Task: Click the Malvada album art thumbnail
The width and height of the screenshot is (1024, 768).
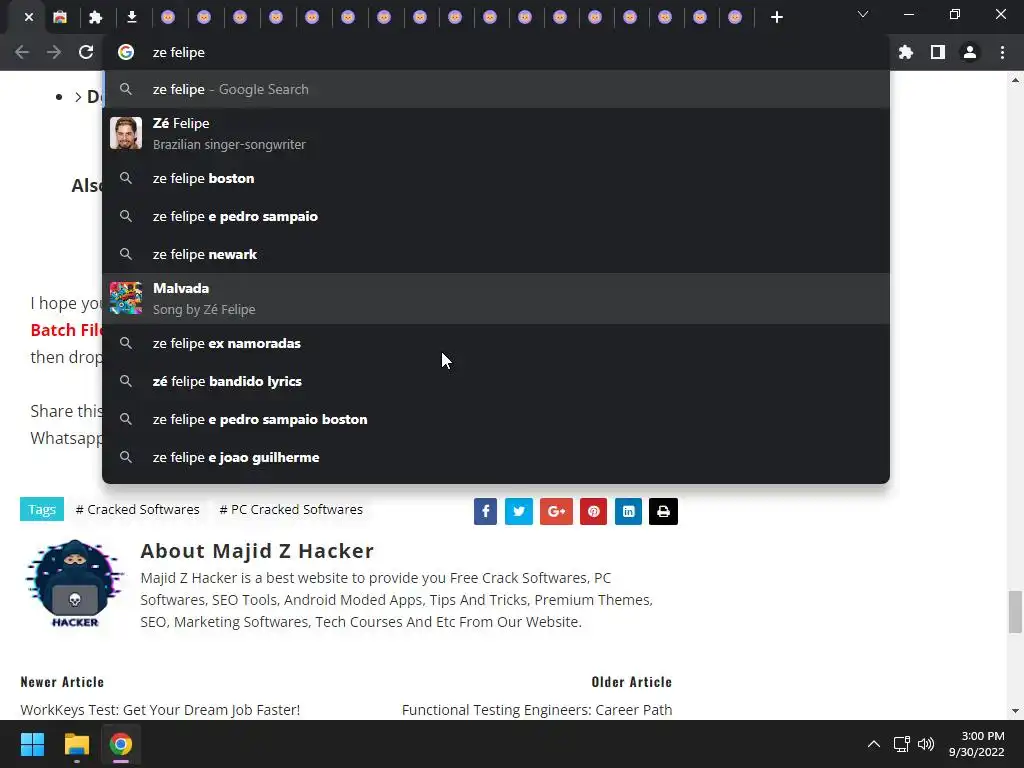Action: 126,298
